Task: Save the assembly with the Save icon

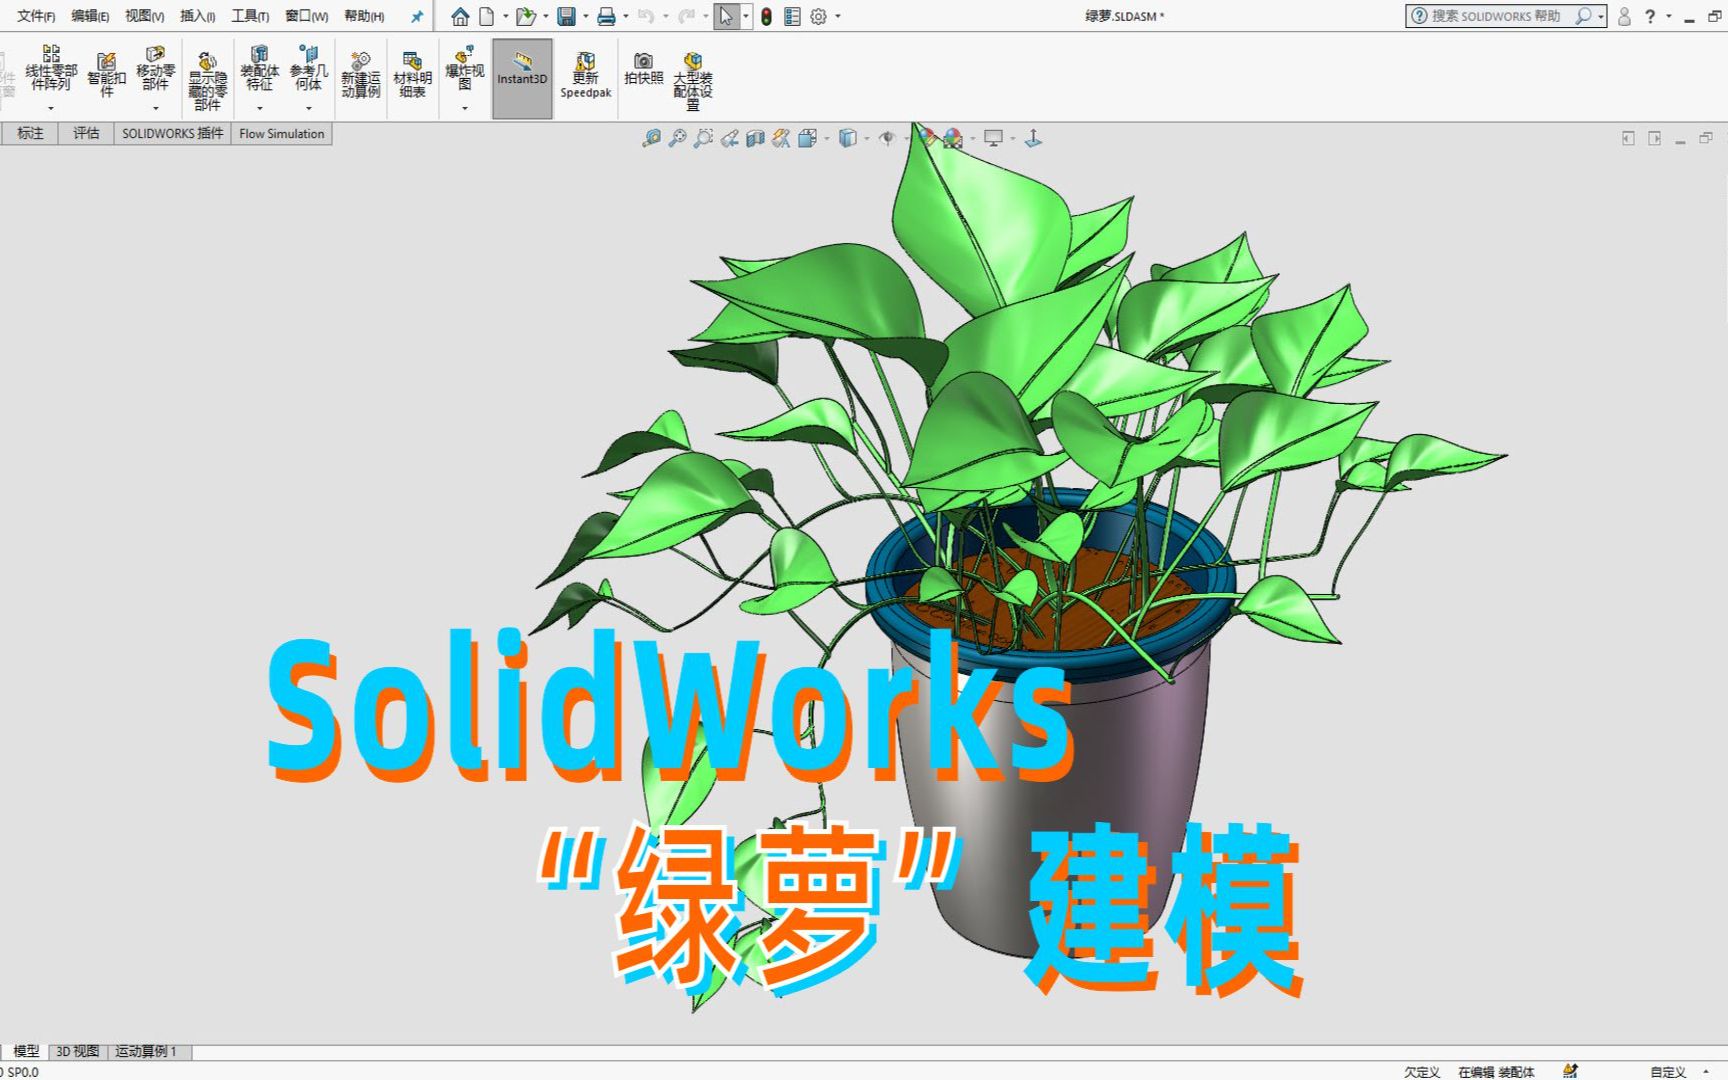Action: (x=566, y=16)
